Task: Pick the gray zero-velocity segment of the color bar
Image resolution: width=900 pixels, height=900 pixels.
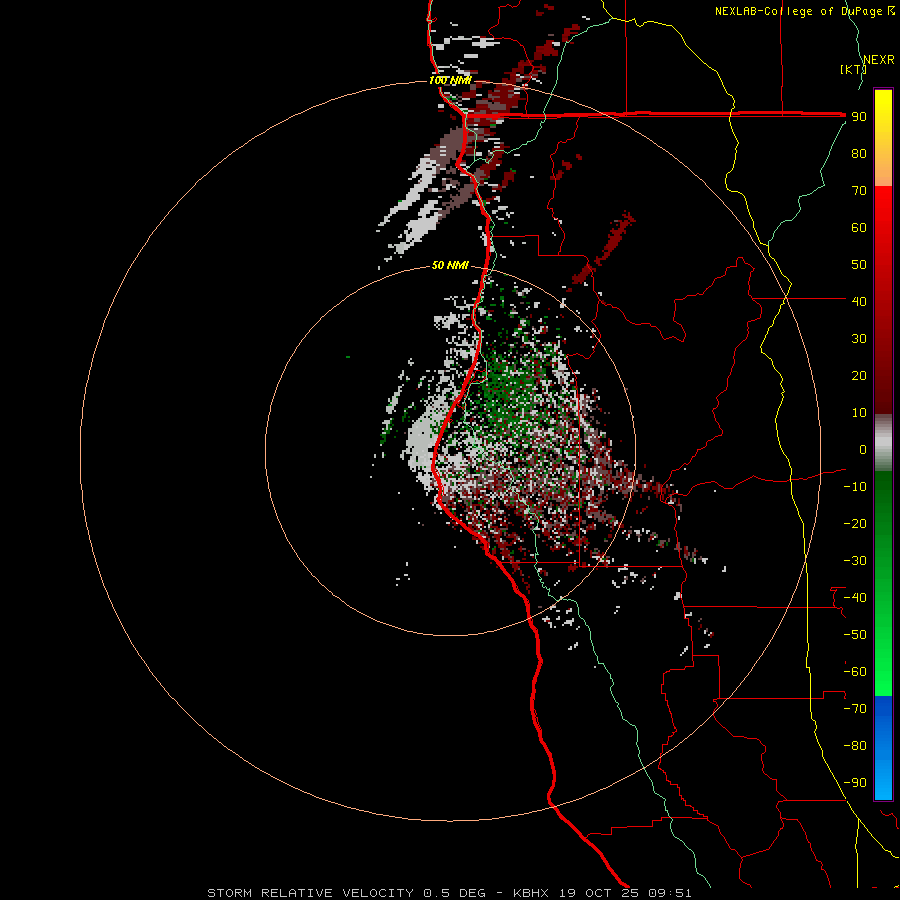Action: coord(883,443)
